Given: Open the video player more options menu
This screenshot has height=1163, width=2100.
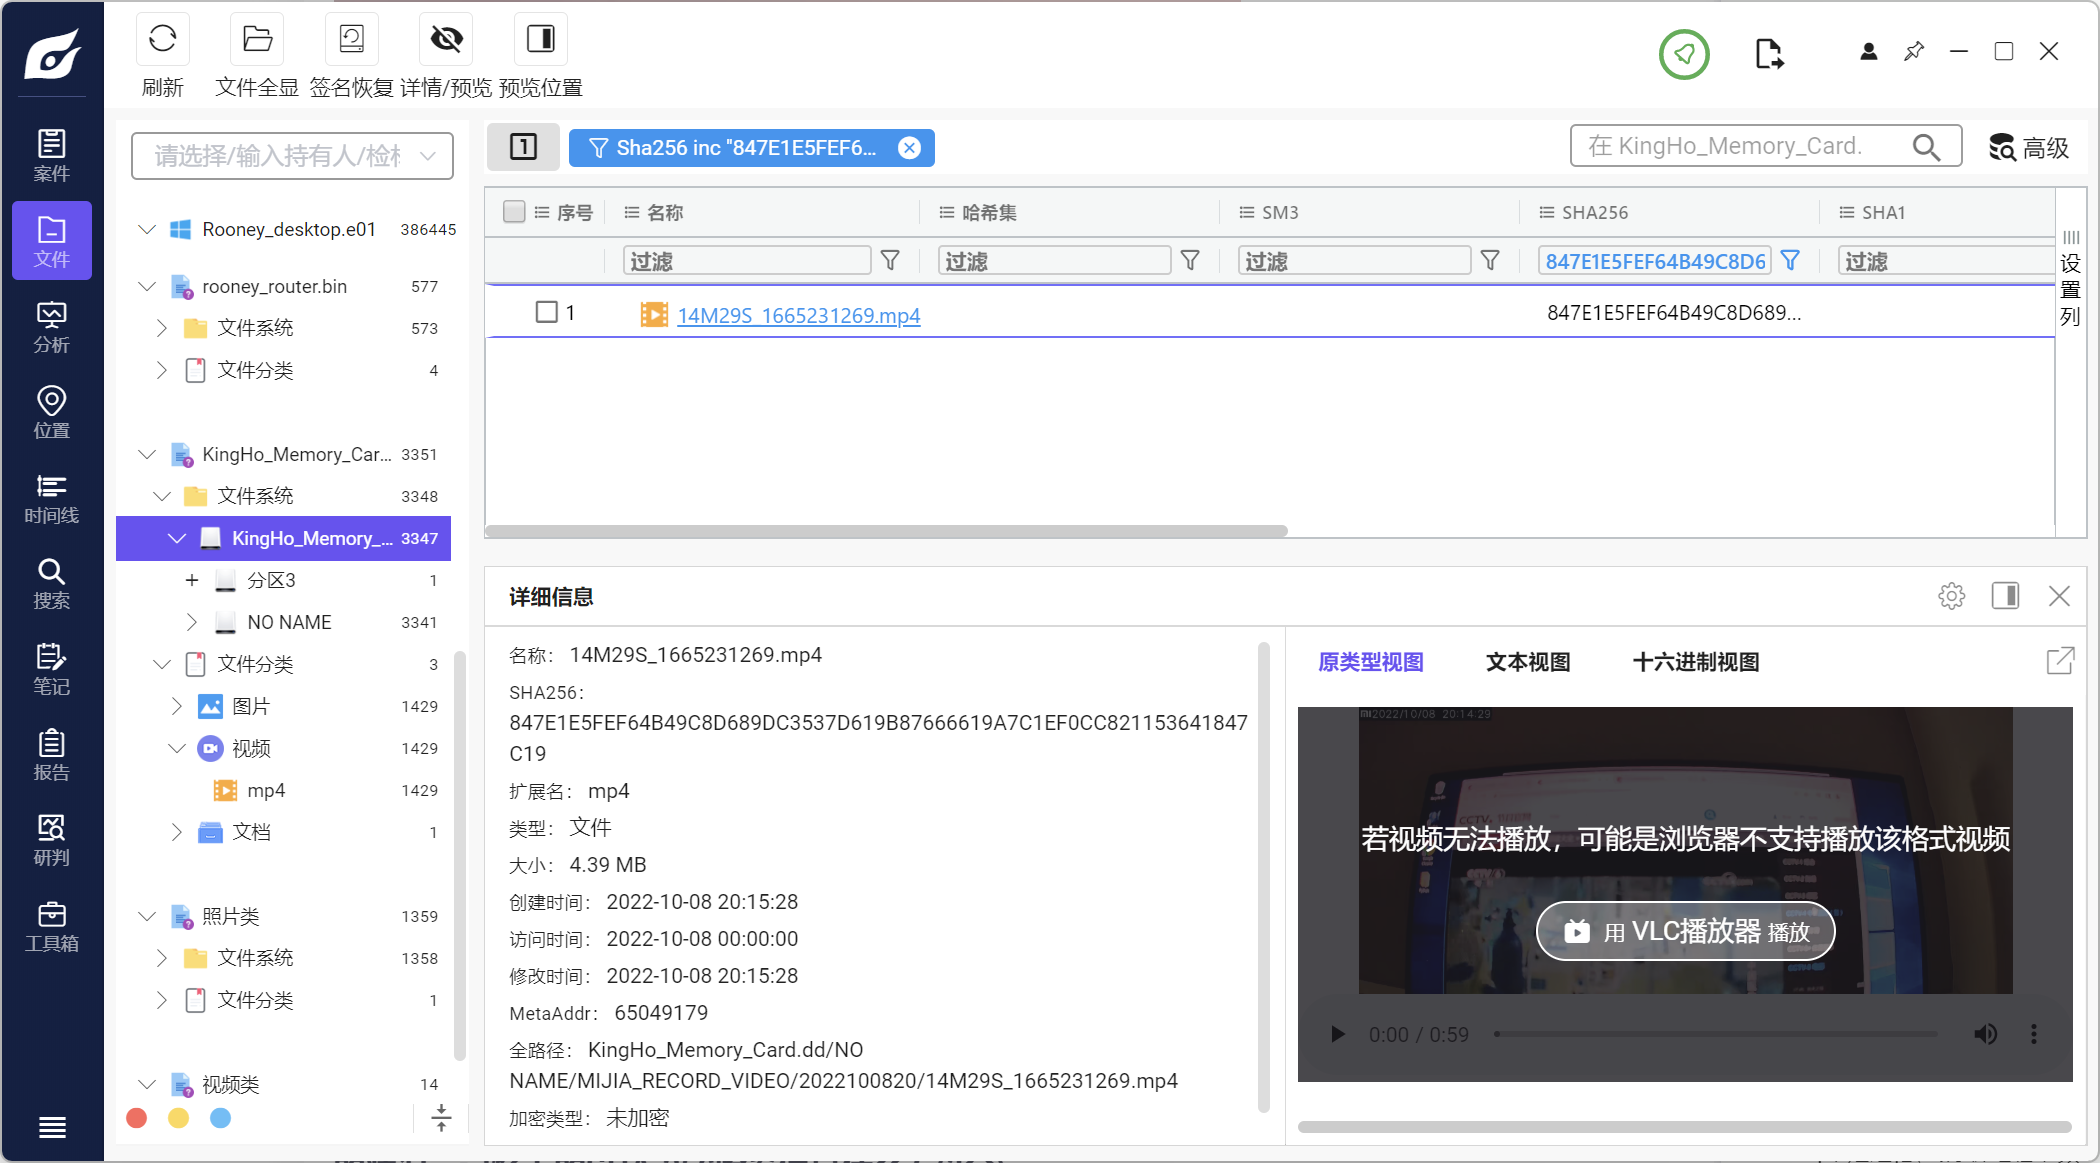Looking at the screenshot, I should 2033,1034.
